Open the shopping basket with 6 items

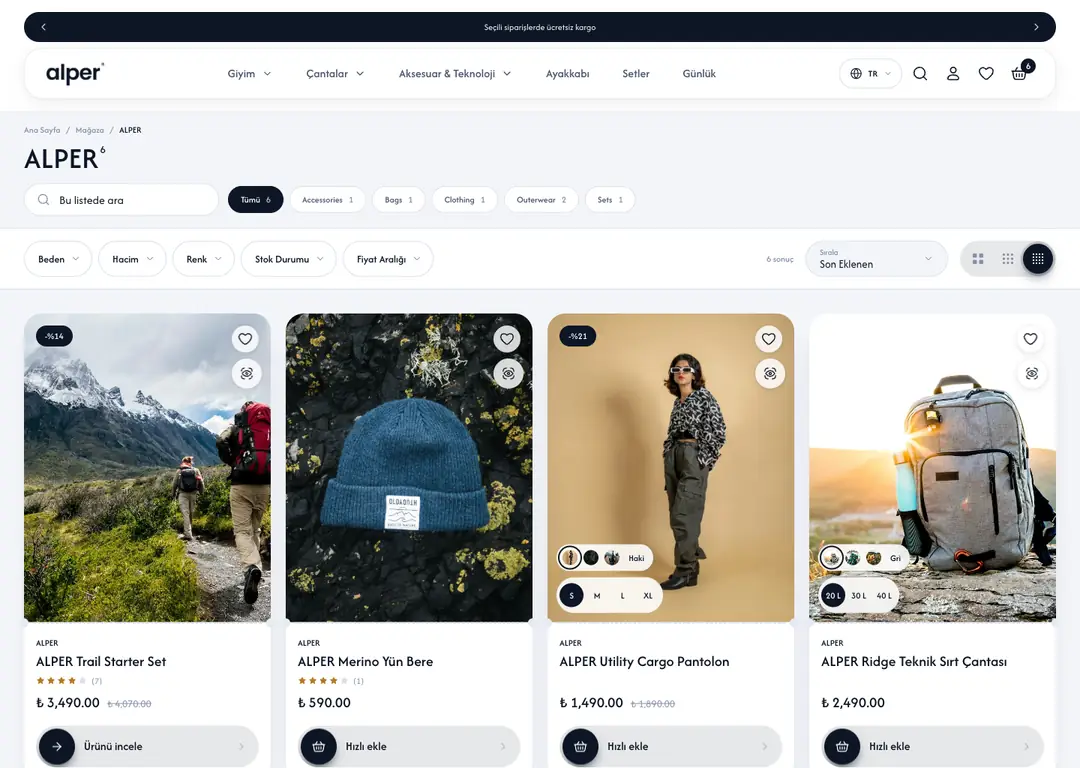coord(1021,72)
